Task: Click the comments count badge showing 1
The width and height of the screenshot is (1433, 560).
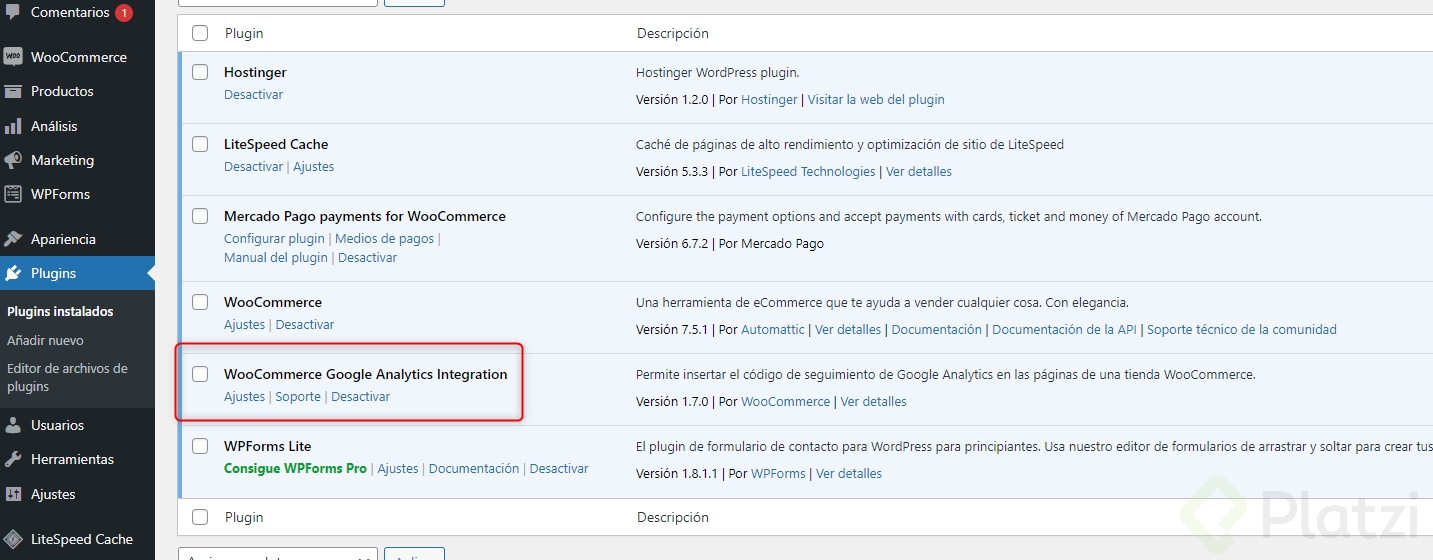Action: 124,13
